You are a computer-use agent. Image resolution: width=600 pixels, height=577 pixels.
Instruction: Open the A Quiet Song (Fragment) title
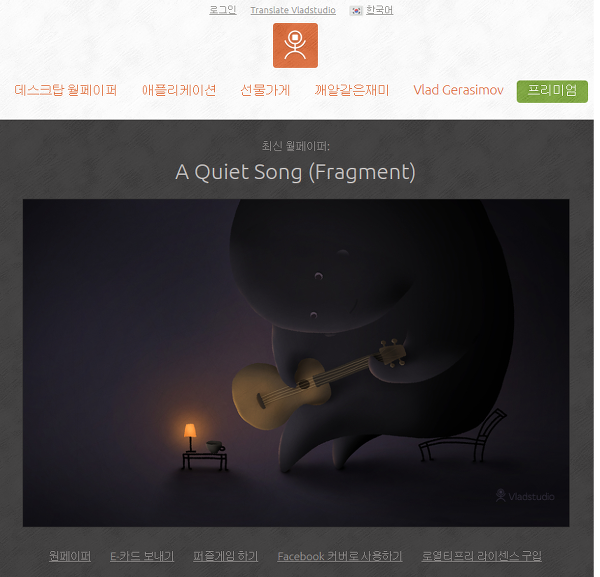click(x=295, y=172)
